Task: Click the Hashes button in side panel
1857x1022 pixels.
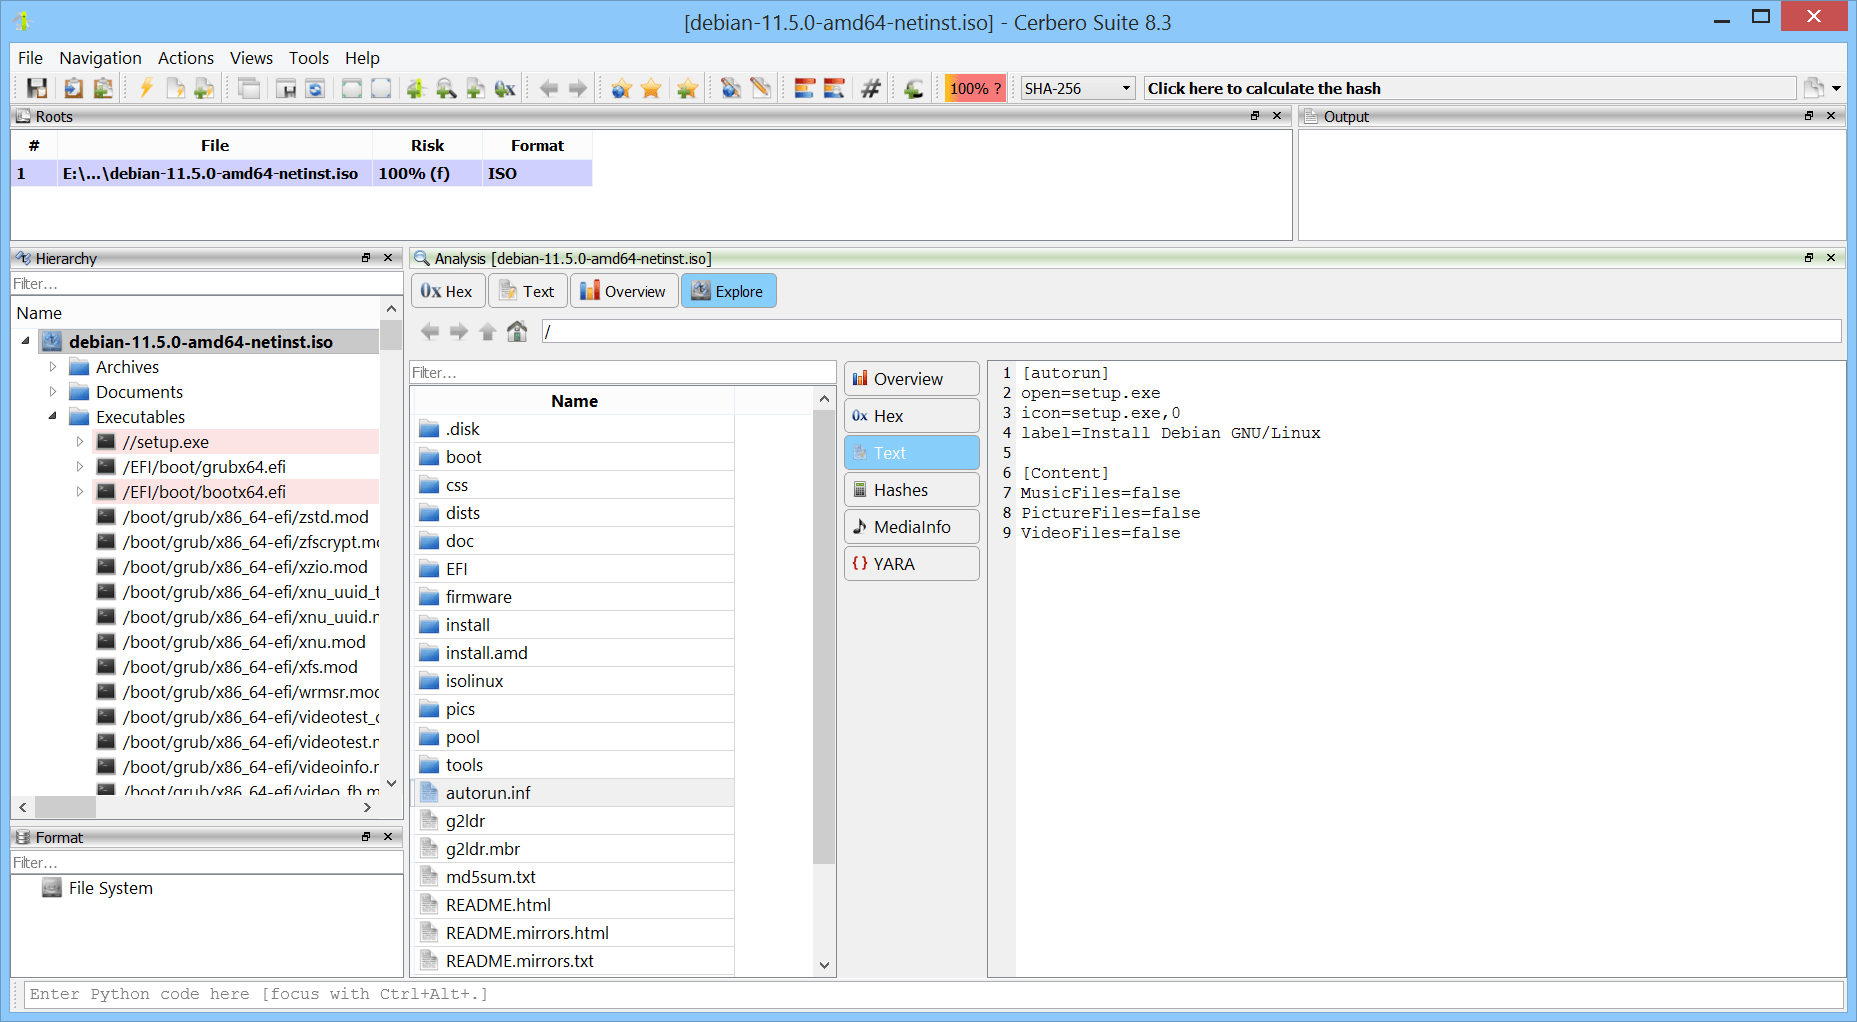Action: point(912,490)
